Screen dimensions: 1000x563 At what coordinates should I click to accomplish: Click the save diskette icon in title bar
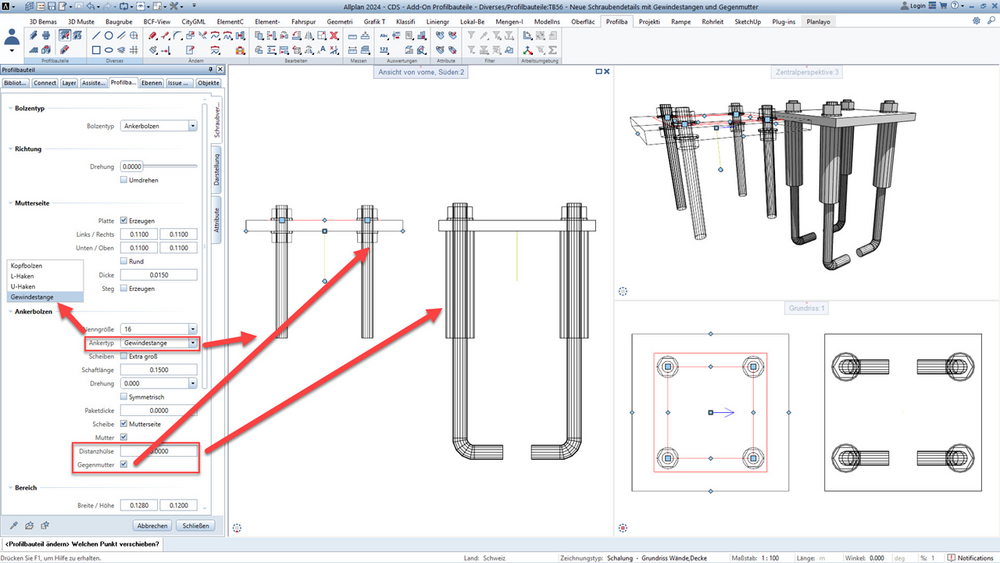52,6
